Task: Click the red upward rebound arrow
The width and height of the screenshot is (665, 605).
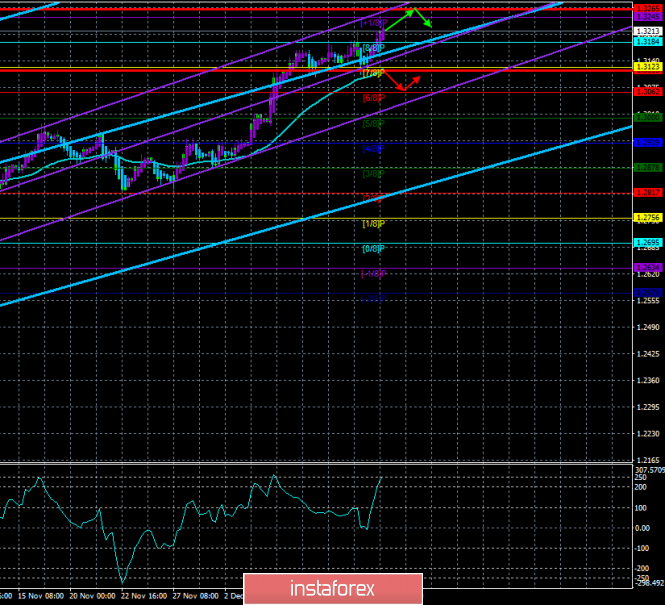Action: coord(412,83)
